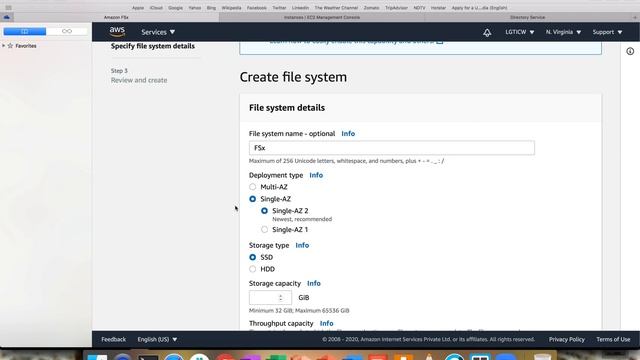Click the Favorites star icon
Image resolution: width=640 pixels, height=360 pixels.
coord(10,46)
